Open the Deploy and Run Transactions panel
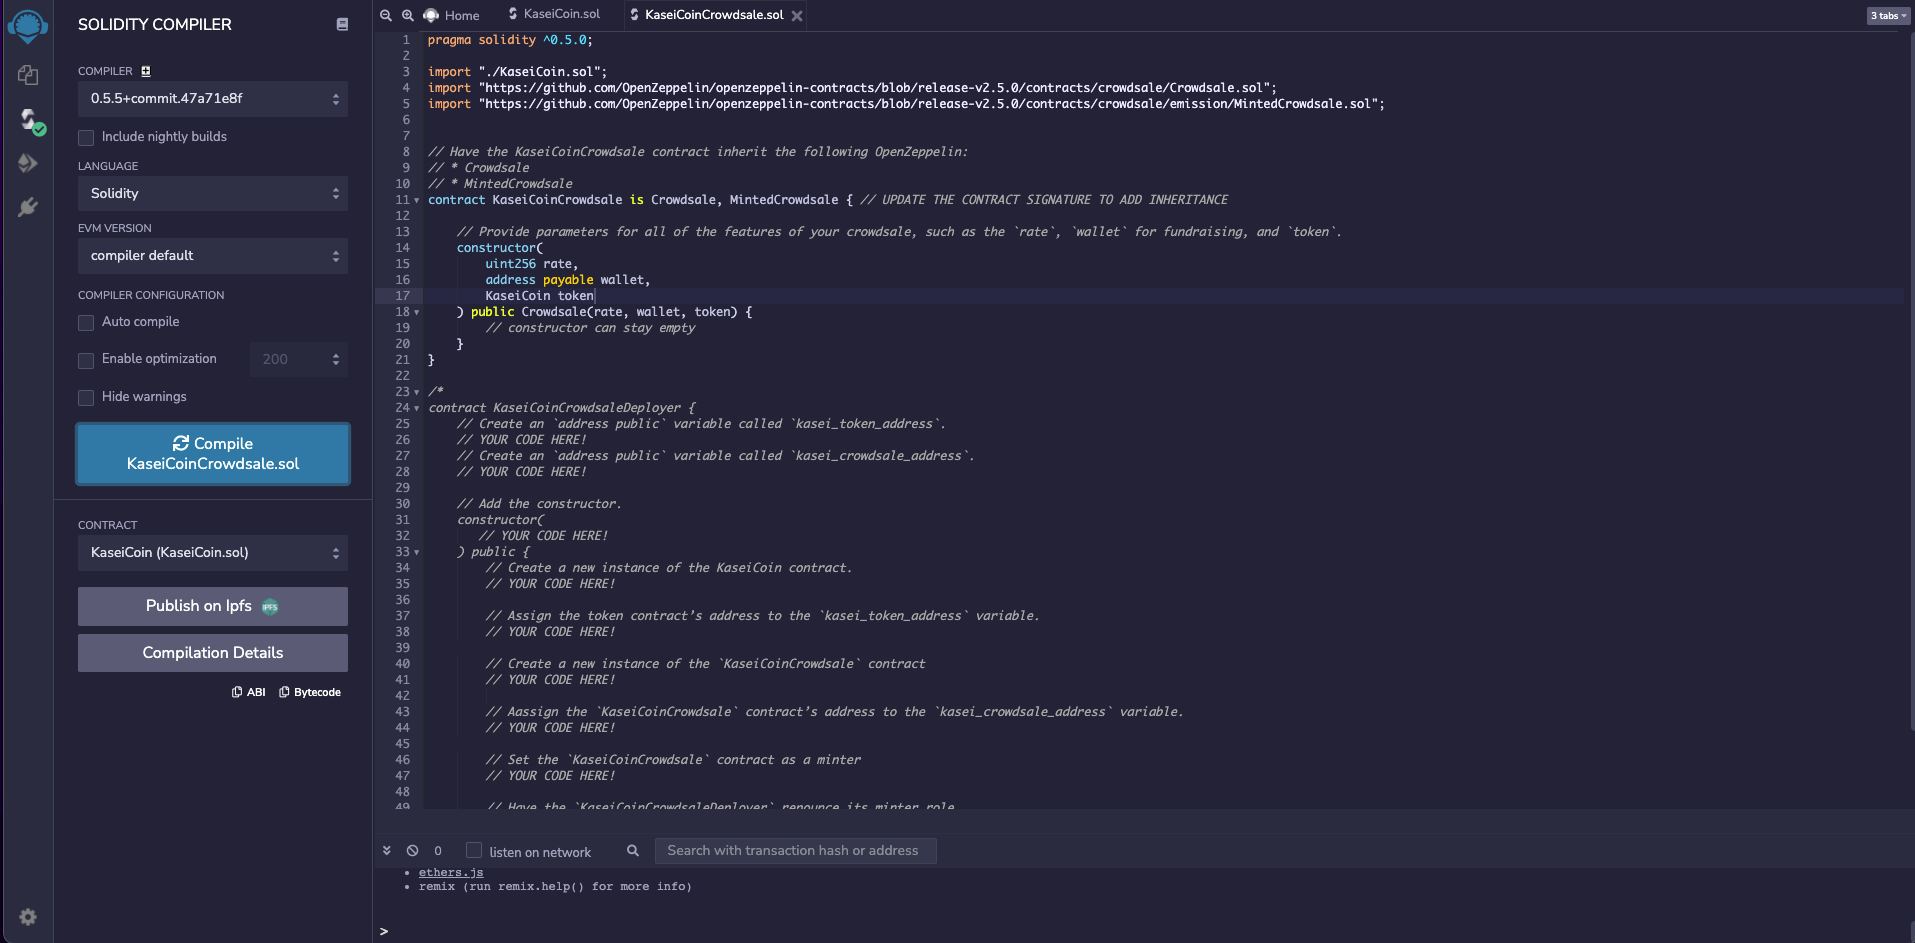This screenshot has width=1915, height=943. 27,163
